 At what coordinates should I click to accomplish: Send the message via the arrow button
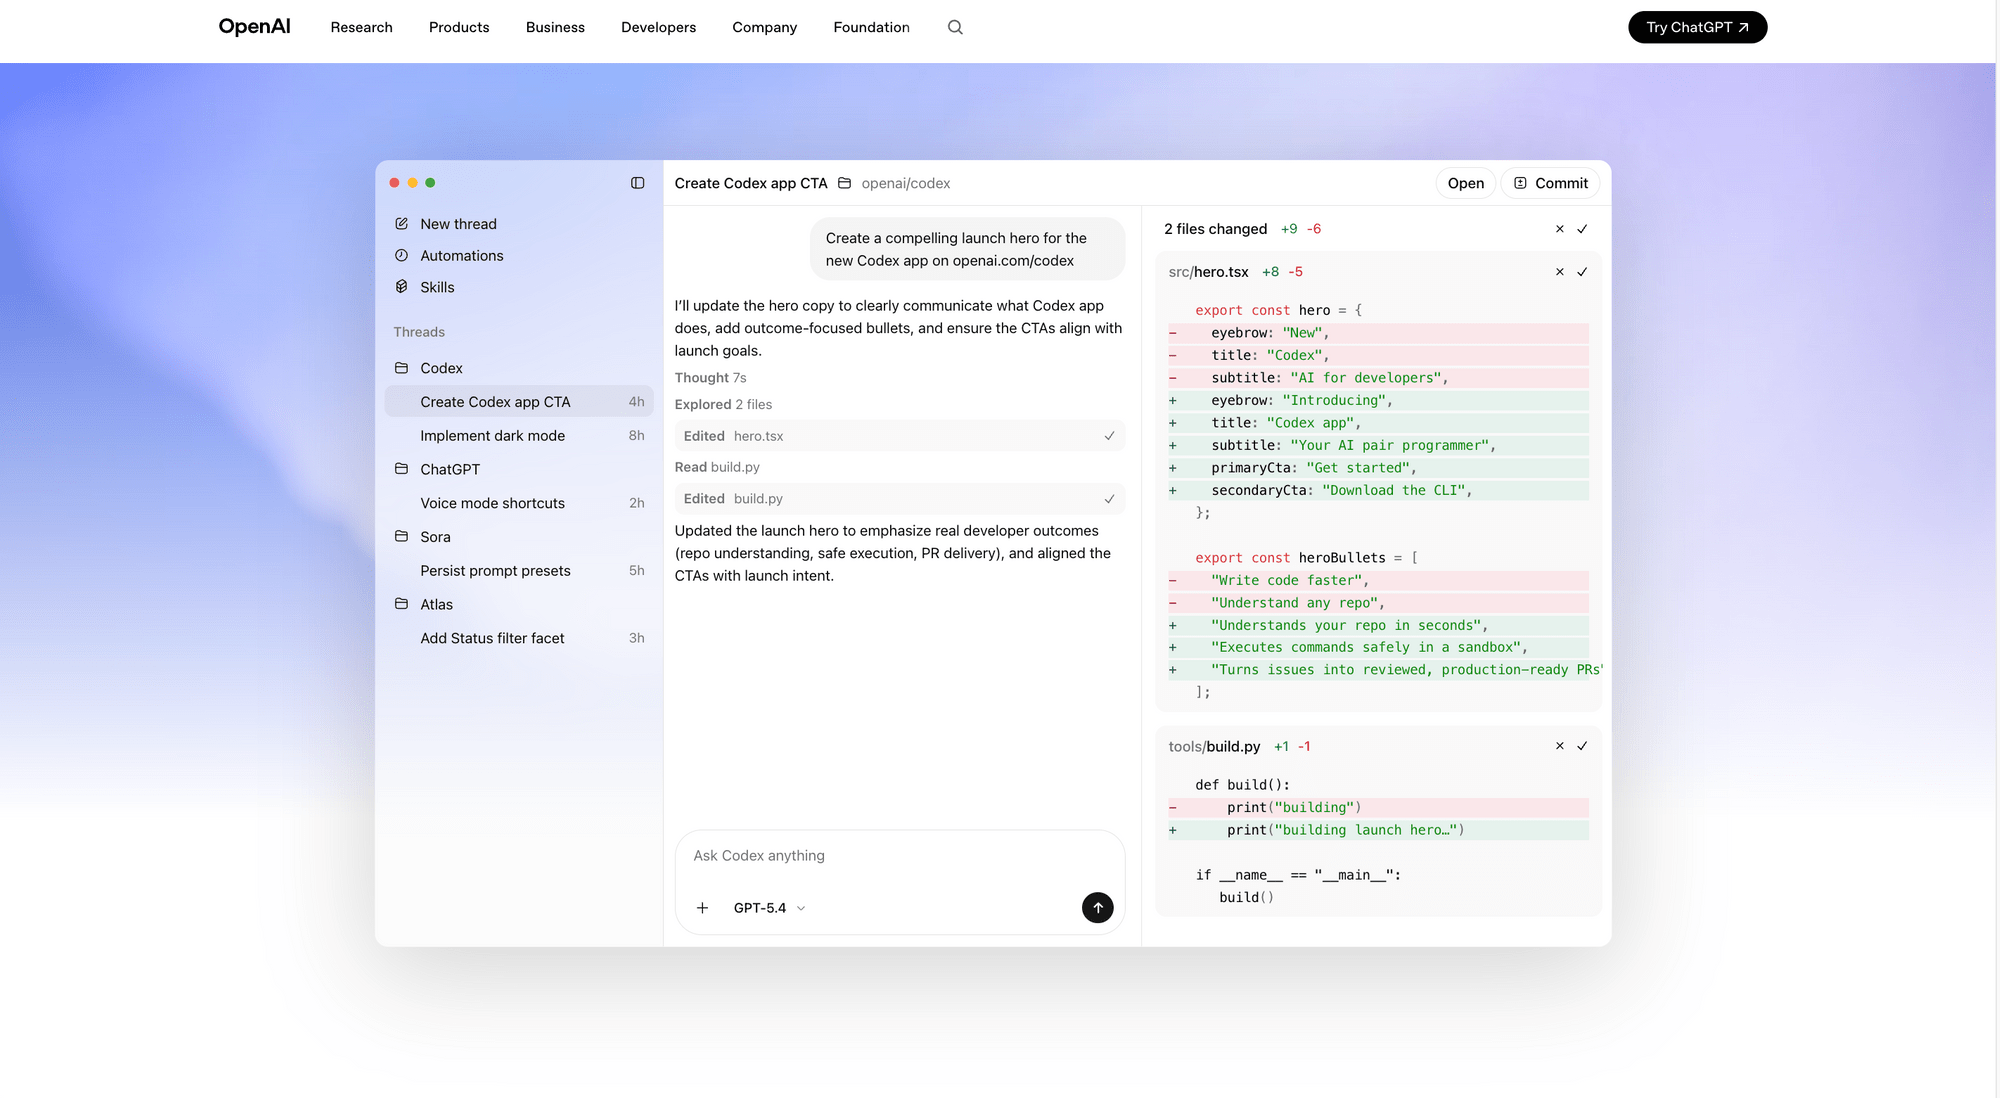tap(1097, 907)
